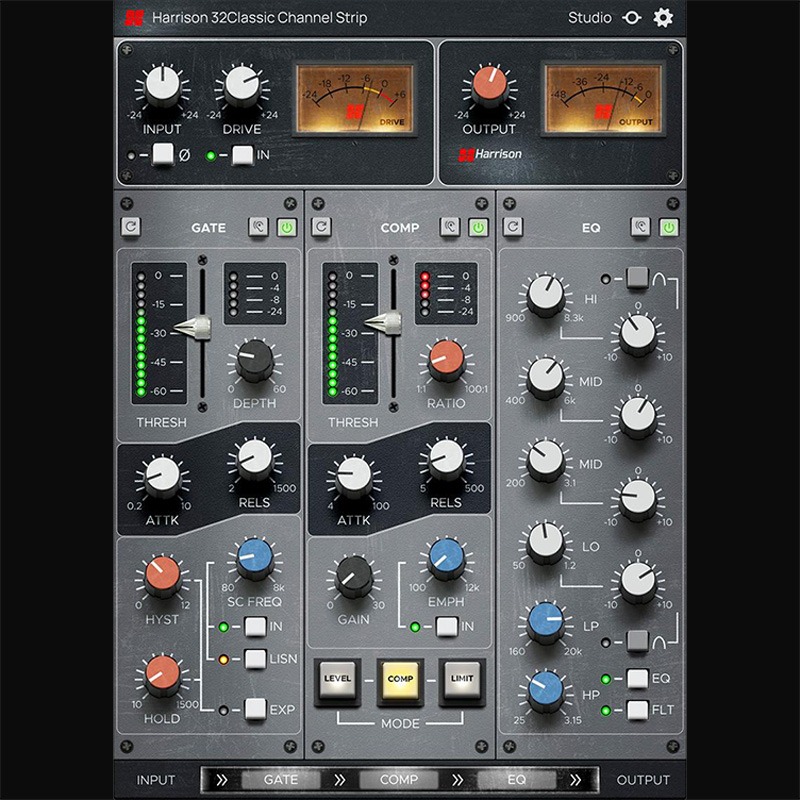Toggle the FLT filter button
This screenshot has height=800, width=800.
[x=637, y=710]
